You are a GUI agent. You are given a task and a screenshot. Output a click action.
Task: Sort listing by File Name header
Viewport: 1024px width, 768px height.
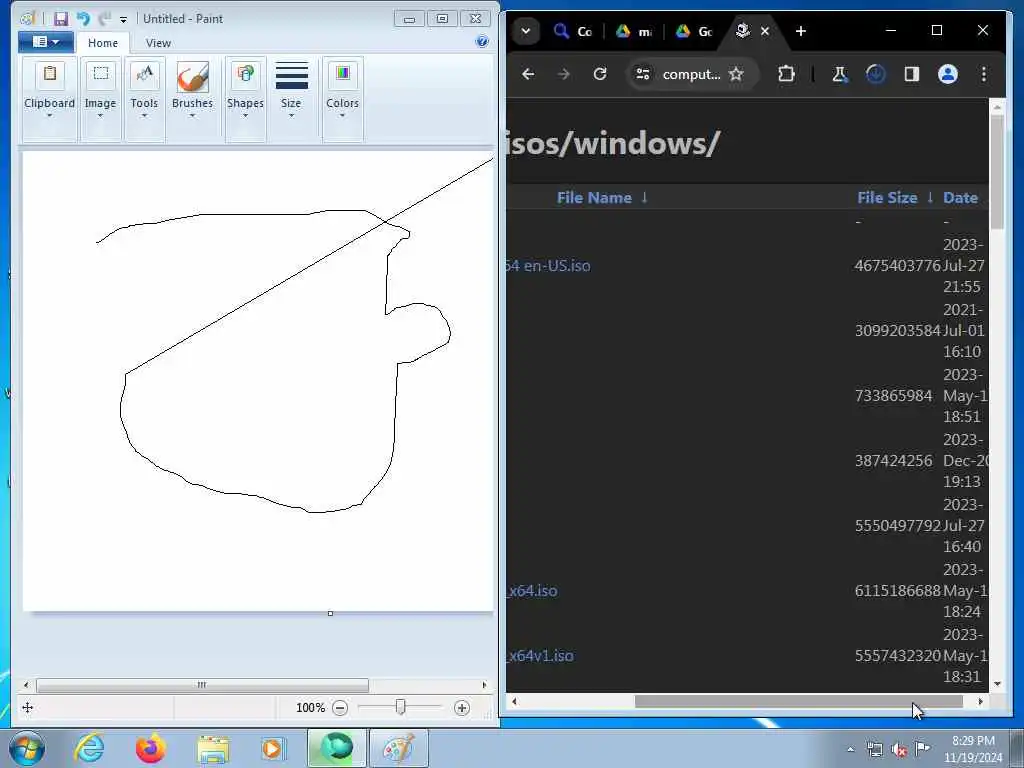tap(594, 198)
